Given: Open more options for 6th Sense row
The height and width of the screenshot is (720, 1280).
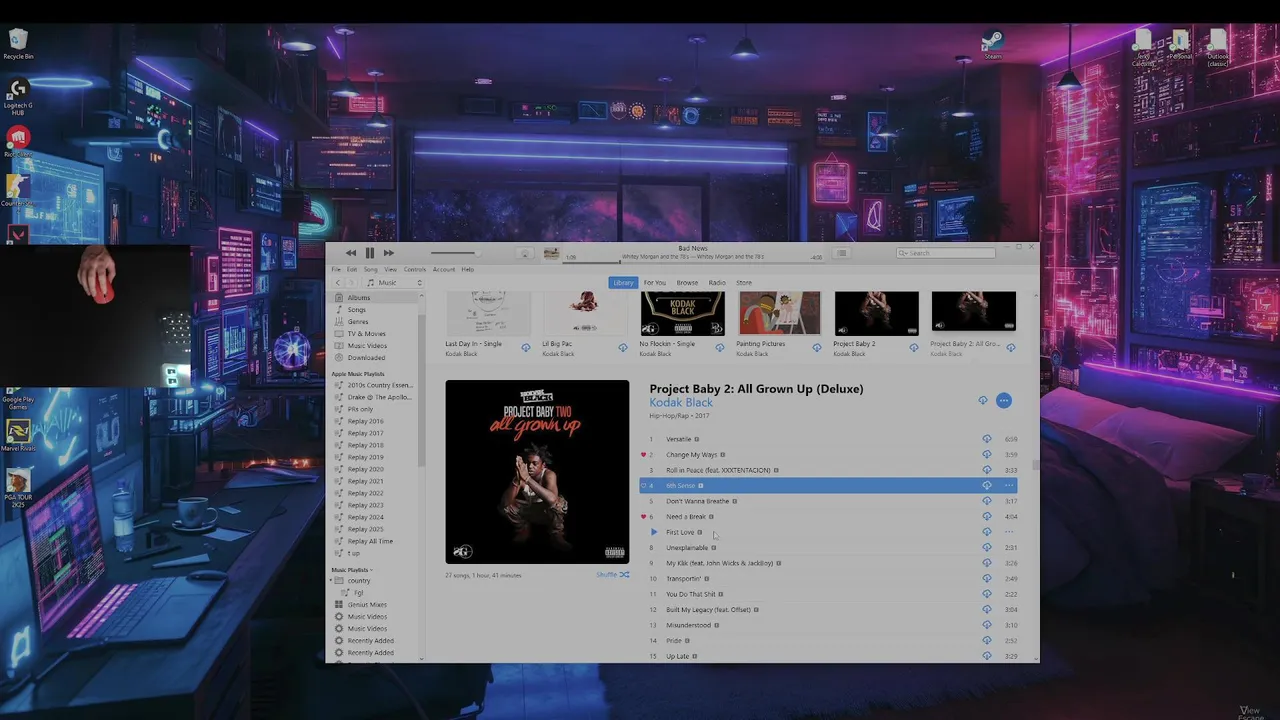Looking at the screenshot, I should pyautogui.click(x=1008, y=486).
